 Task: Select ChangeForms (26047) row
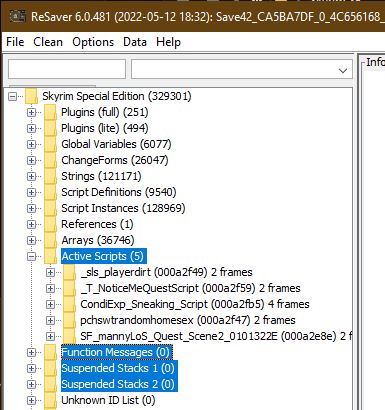tap(115, 160)
